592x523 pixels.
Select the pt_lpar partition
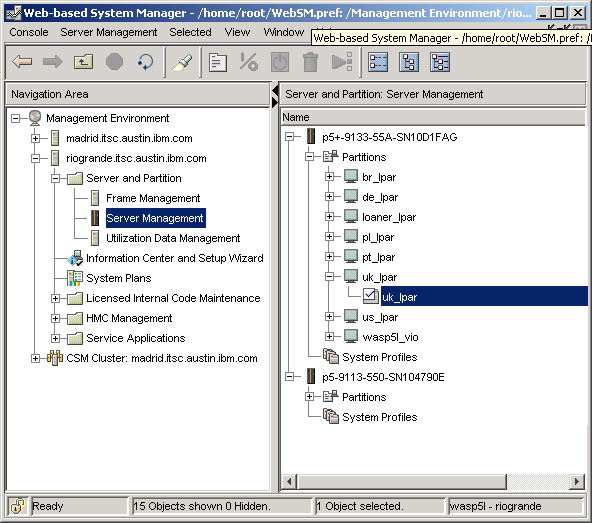(378, 257)
